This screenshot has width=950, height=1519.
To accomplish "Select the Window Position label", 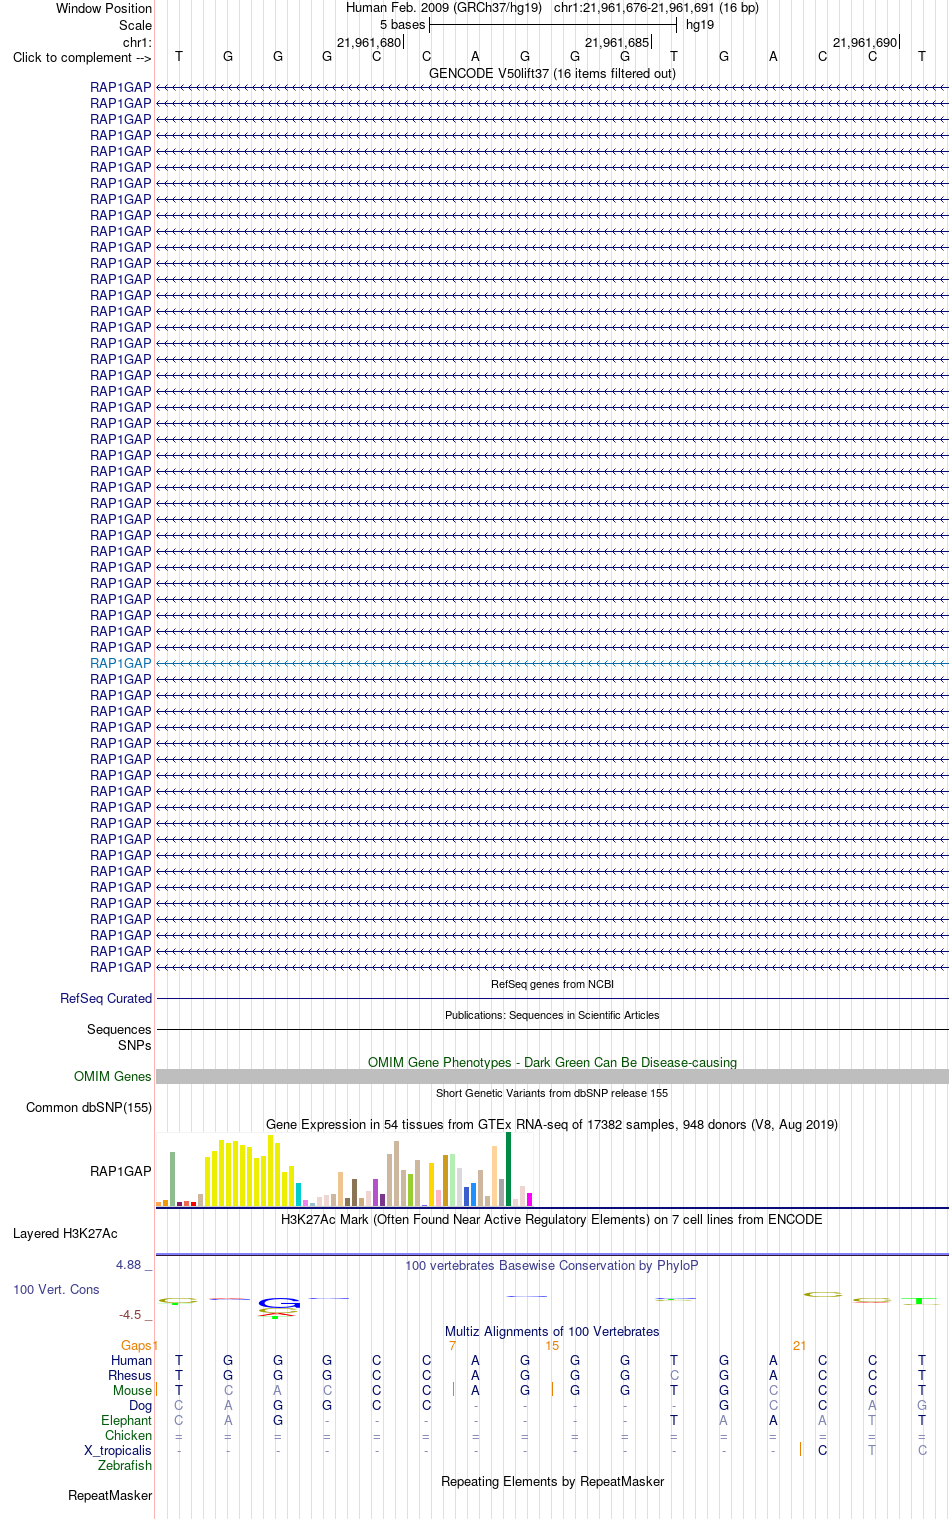I will [x=104, y=8].
